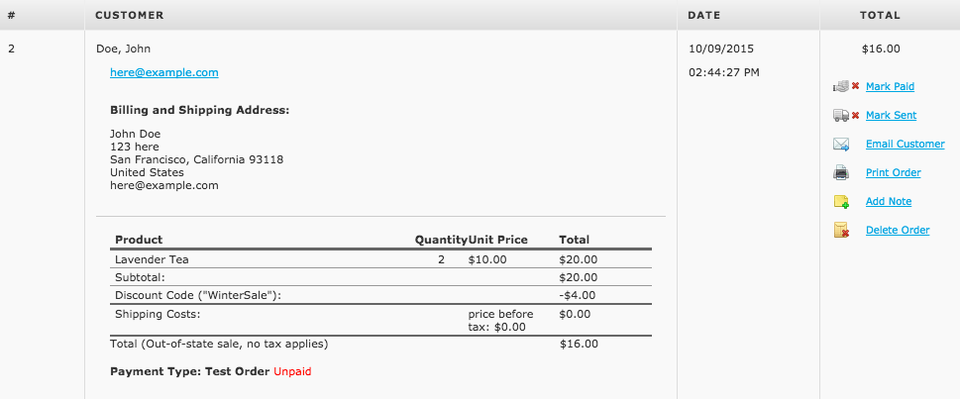Click the Date column header
Image resolution: width=960 pixels, height=399 pixels.
[x=704, y=15]
